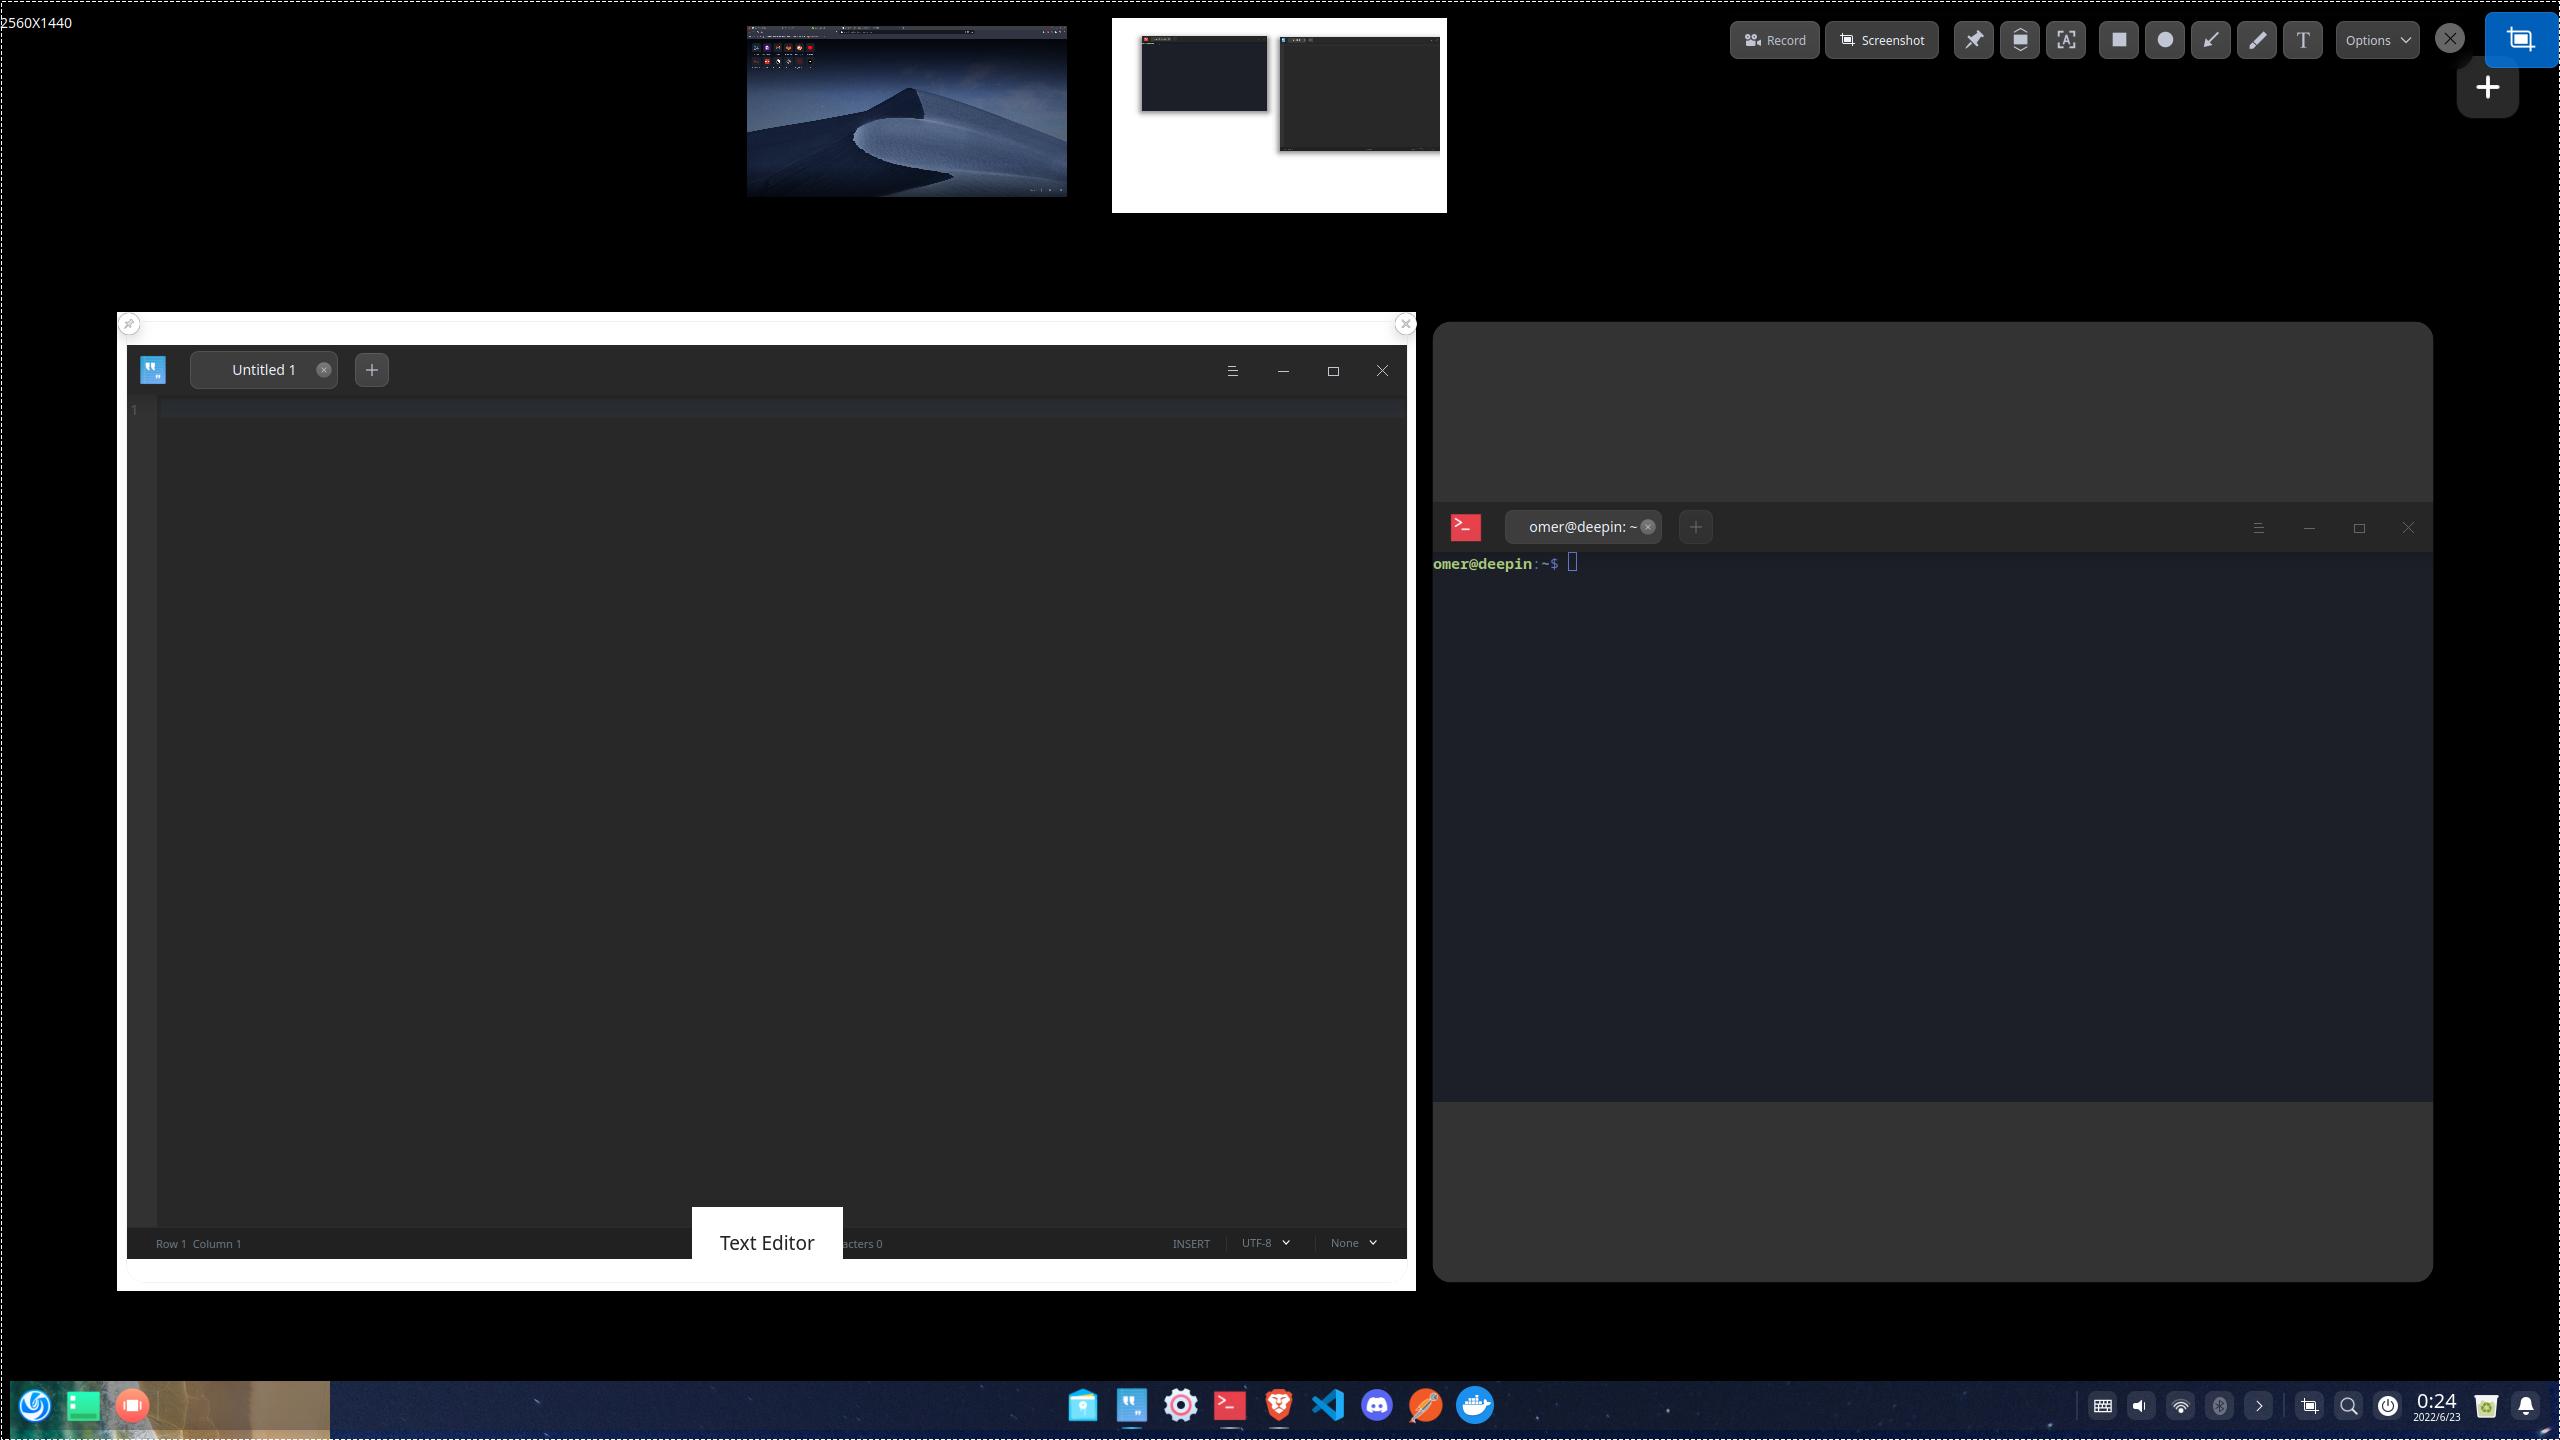Open the UTF-8 encoding dropdown
2560x1440 pixels.
[1265, 1243]
